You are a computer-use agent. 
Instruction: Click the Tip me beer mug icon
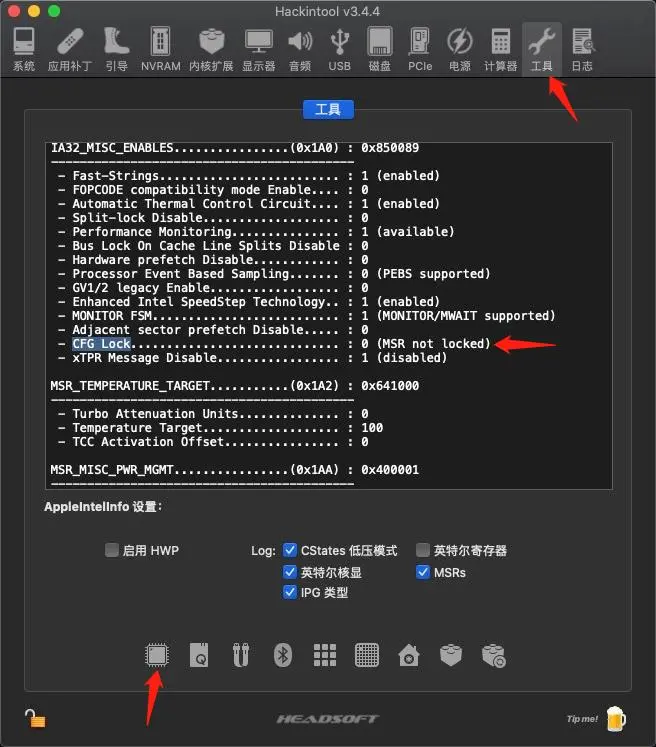point(616,718)
